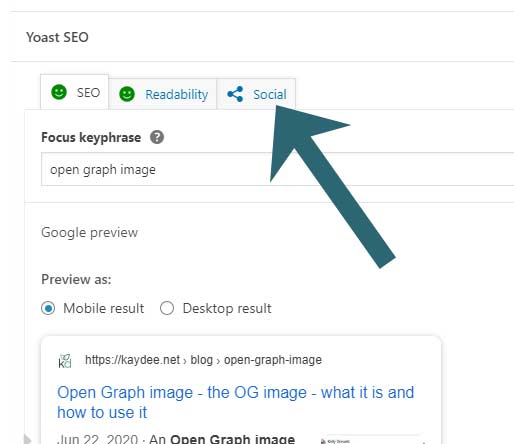Screen dimensions: 514x444
Task: Open the Focus keyphrase help icon
Action: [x=157, y=137]
